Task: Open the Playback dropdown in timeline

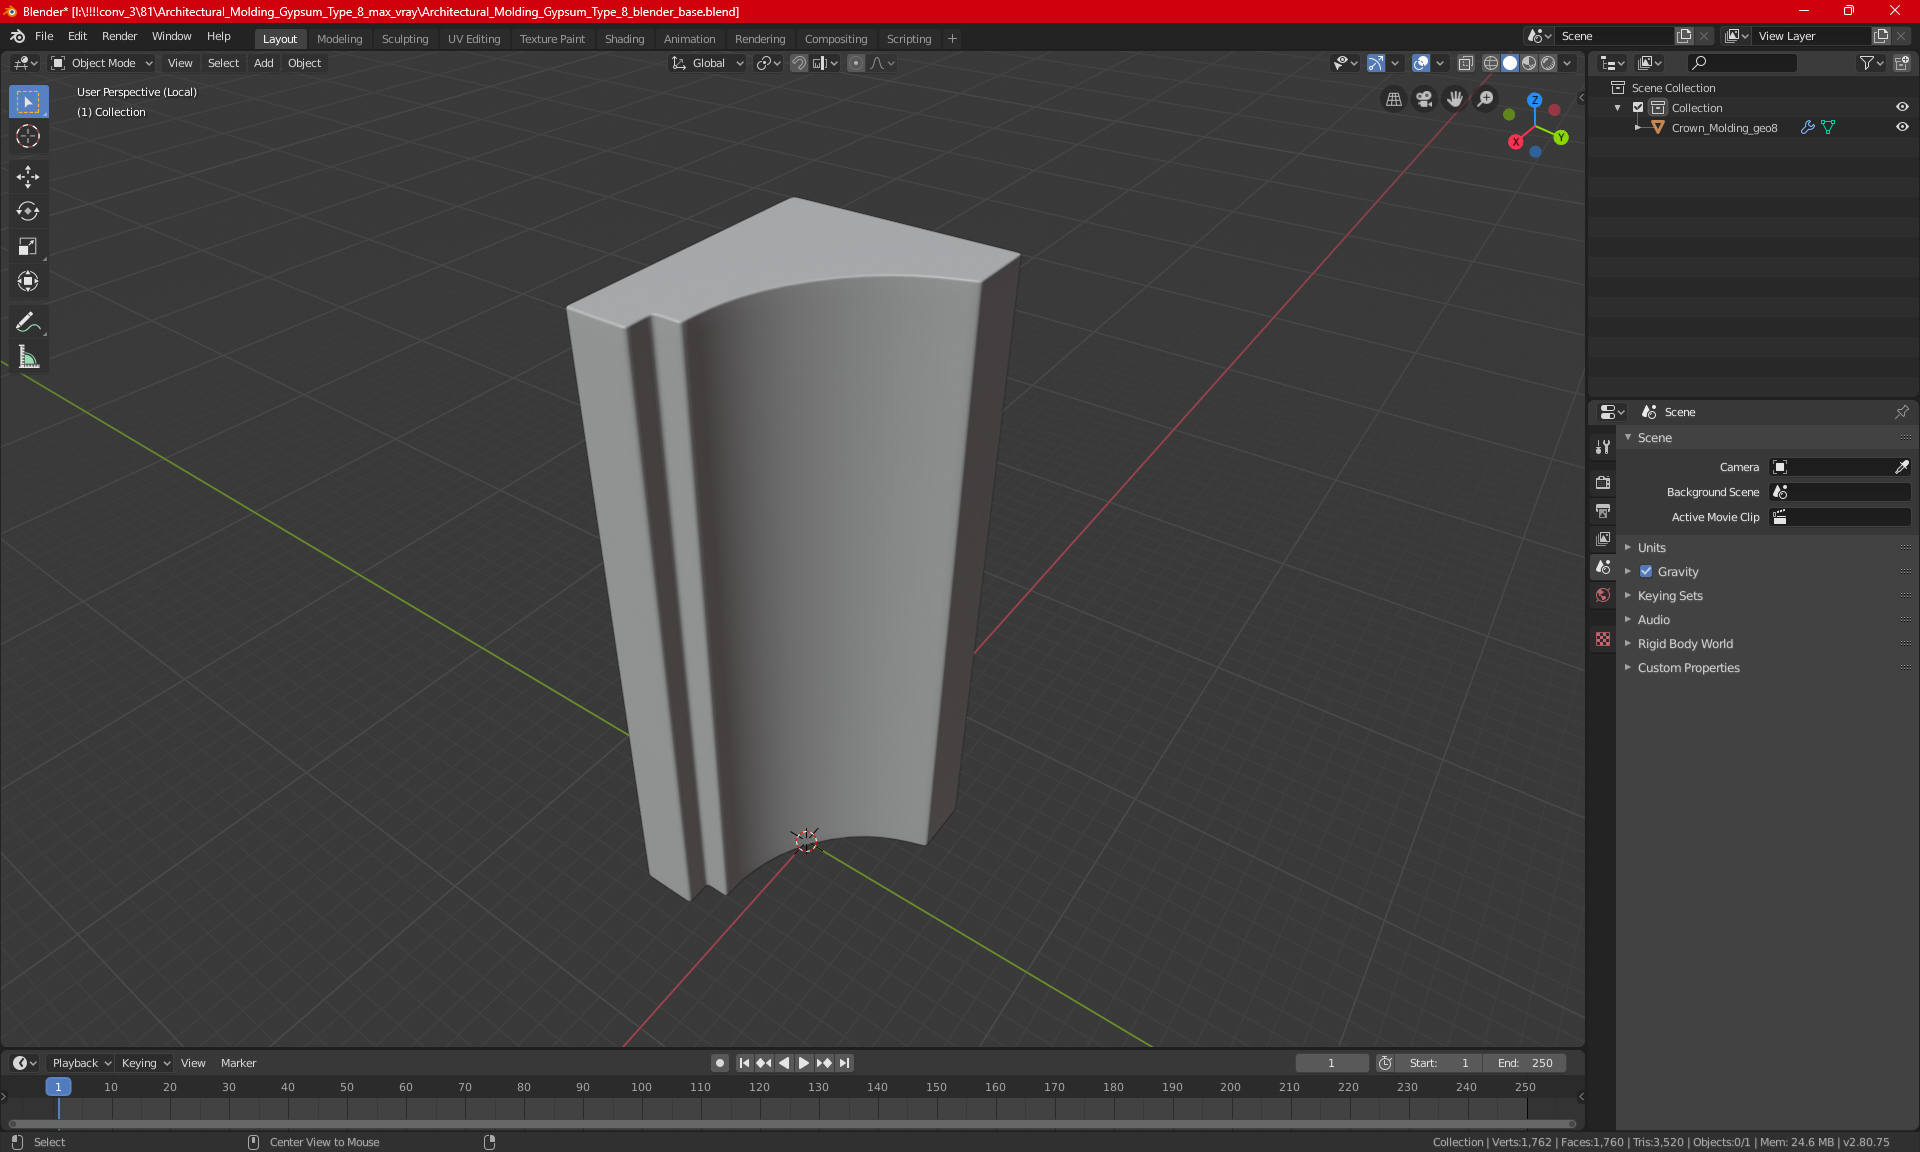Action: [80, 1063]
